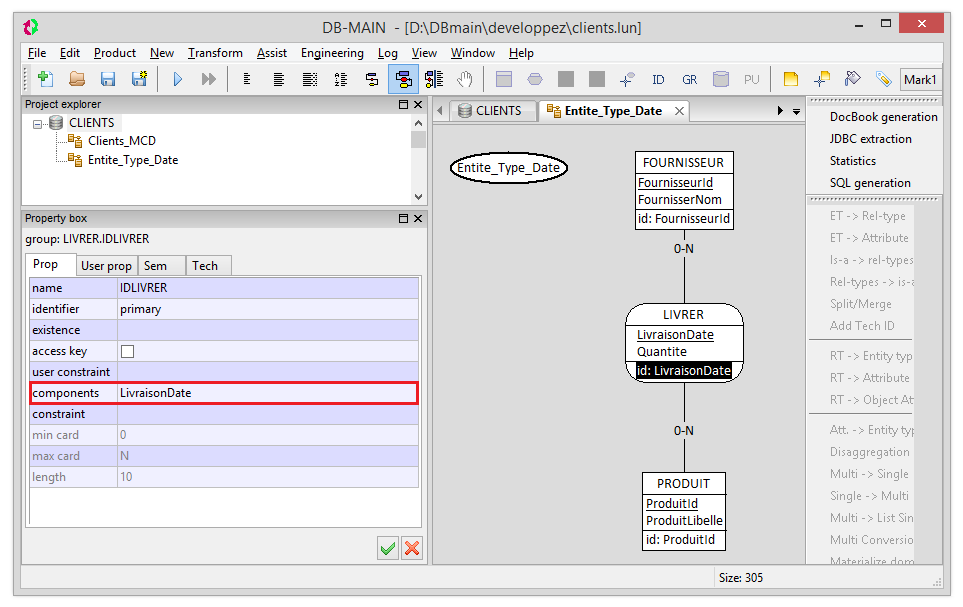Click the blue play arrow icon
This screenshot has width=963, height=607.
177,79
